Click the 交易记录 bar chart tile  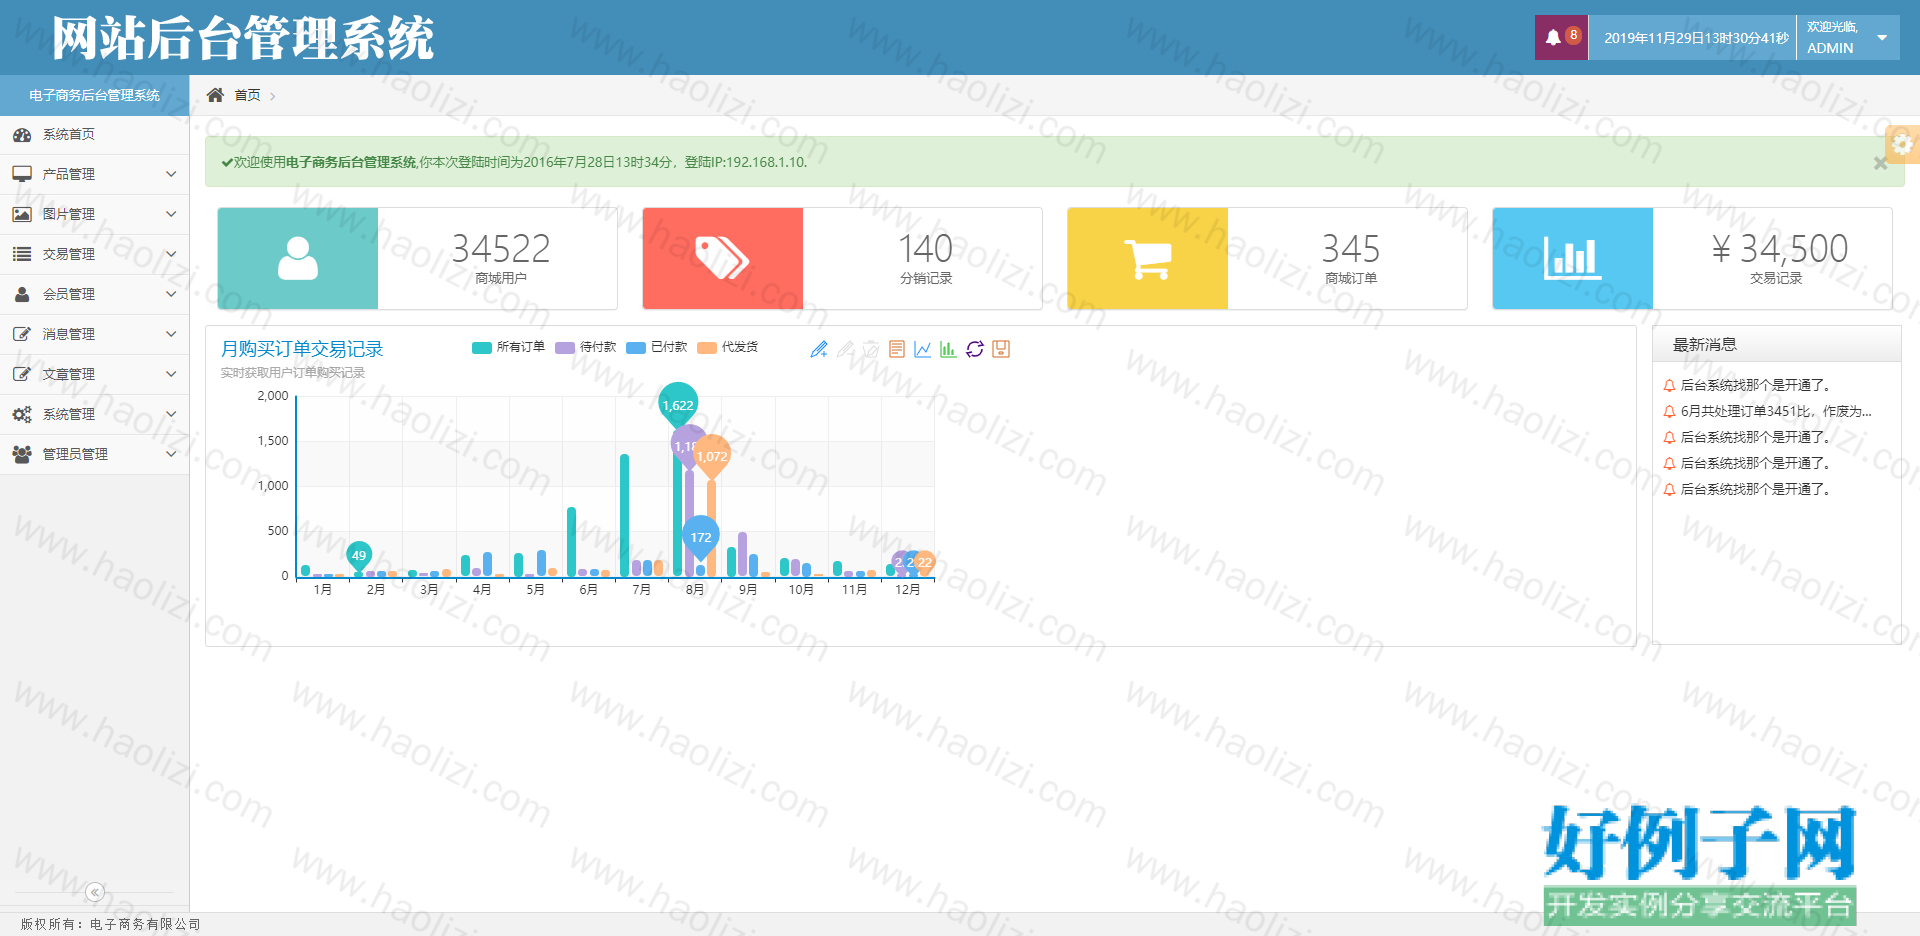pyautogui.click(x=1573, y=258)
